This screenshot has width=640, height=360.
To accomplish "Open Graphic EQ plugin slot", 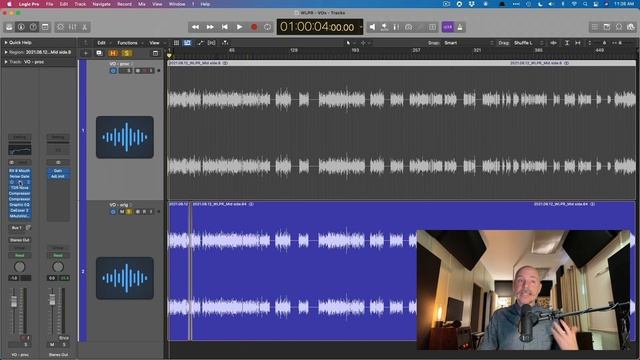I will click(x=20, y=205).
